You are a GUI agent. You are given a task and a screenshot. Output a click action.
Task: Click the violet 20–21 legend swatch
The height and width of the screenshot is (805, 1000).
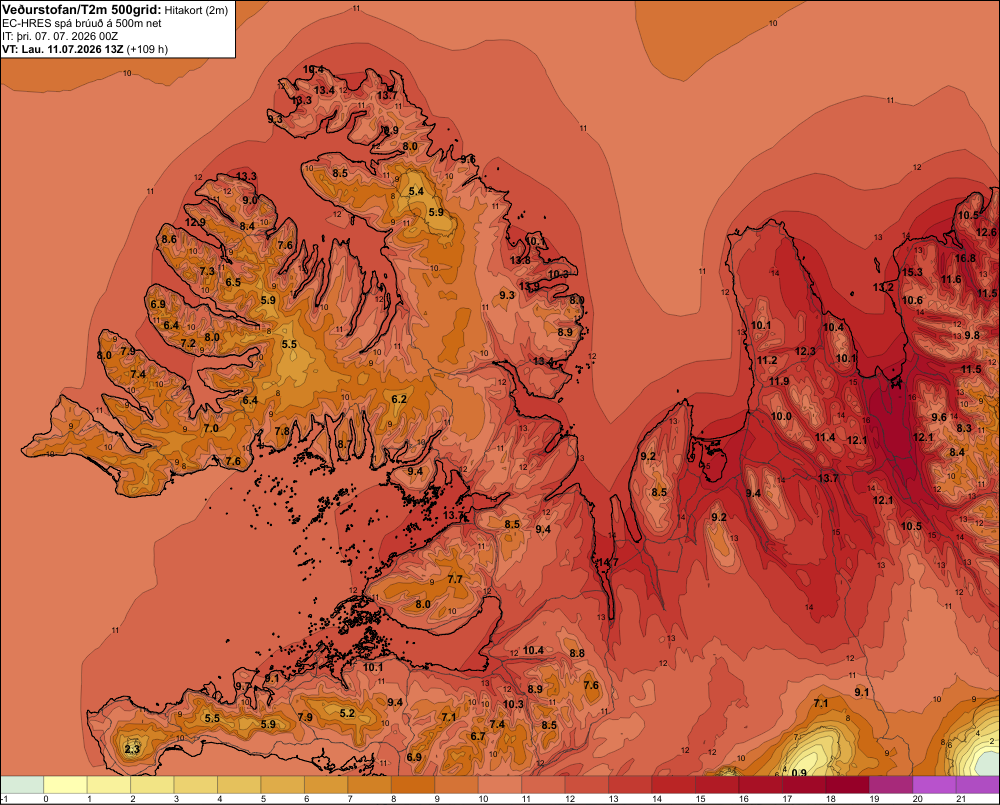tap(934, 784)
